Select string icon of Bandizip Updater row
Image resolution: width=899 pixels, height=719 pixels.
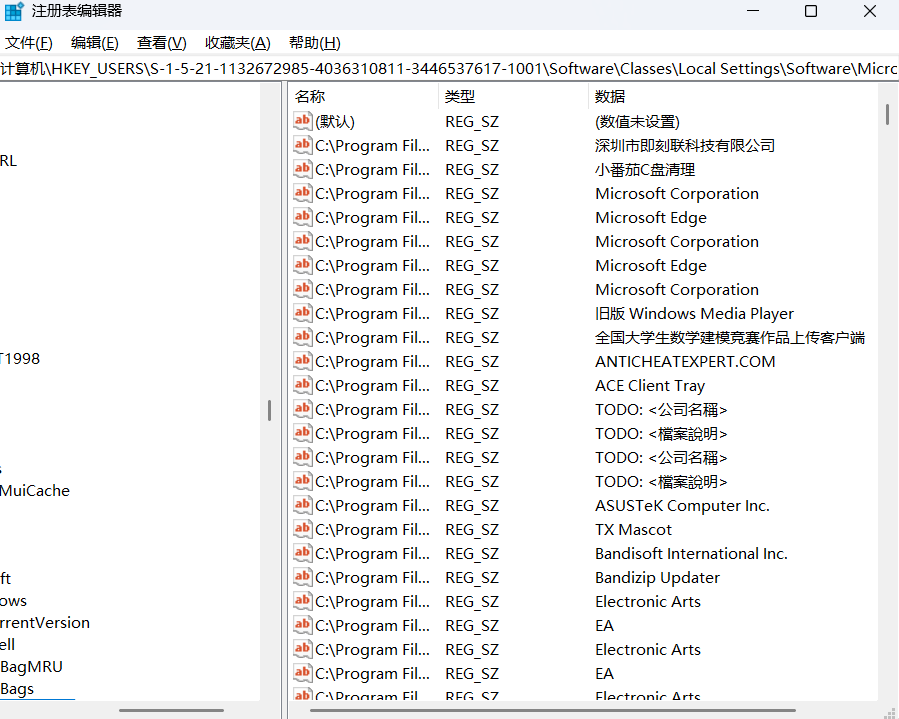[x=302, y=577]
